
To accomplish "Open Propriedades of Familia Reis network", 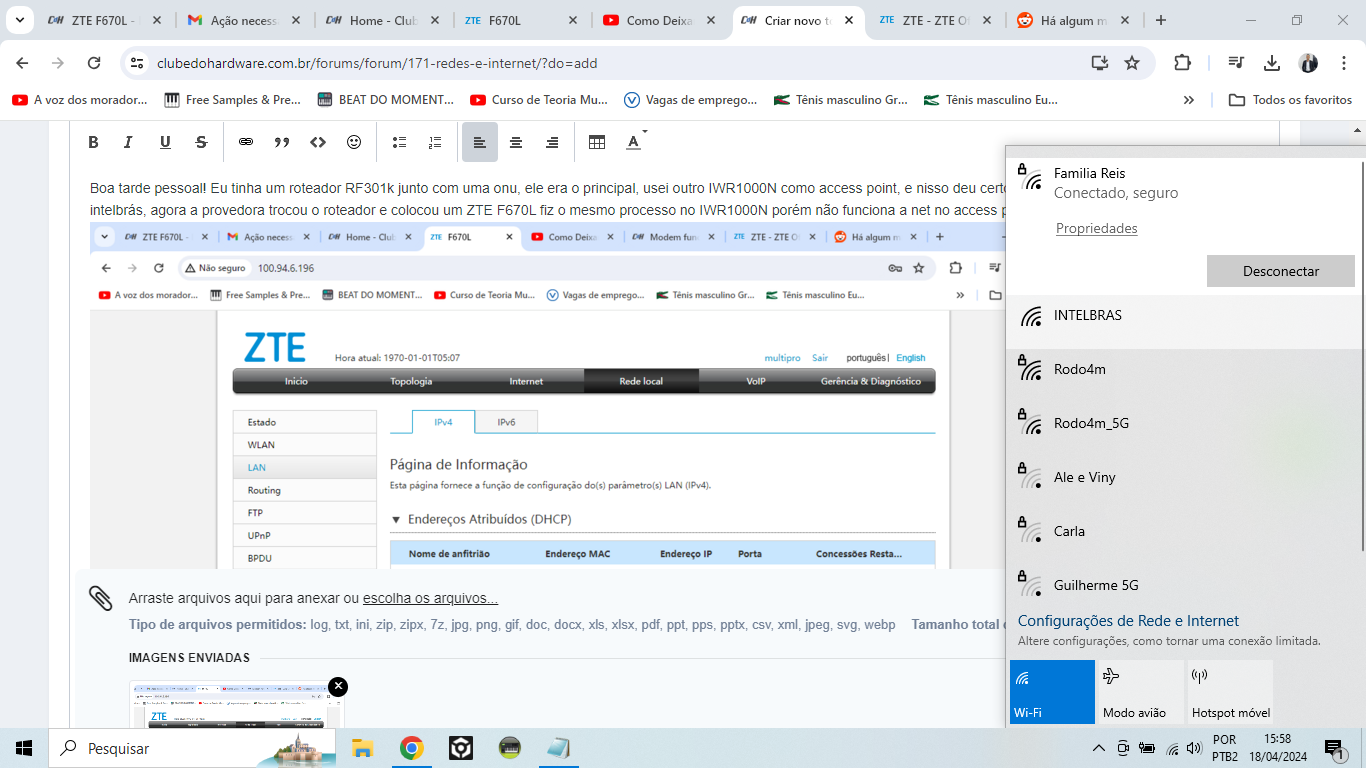I will click(1097, 228).
